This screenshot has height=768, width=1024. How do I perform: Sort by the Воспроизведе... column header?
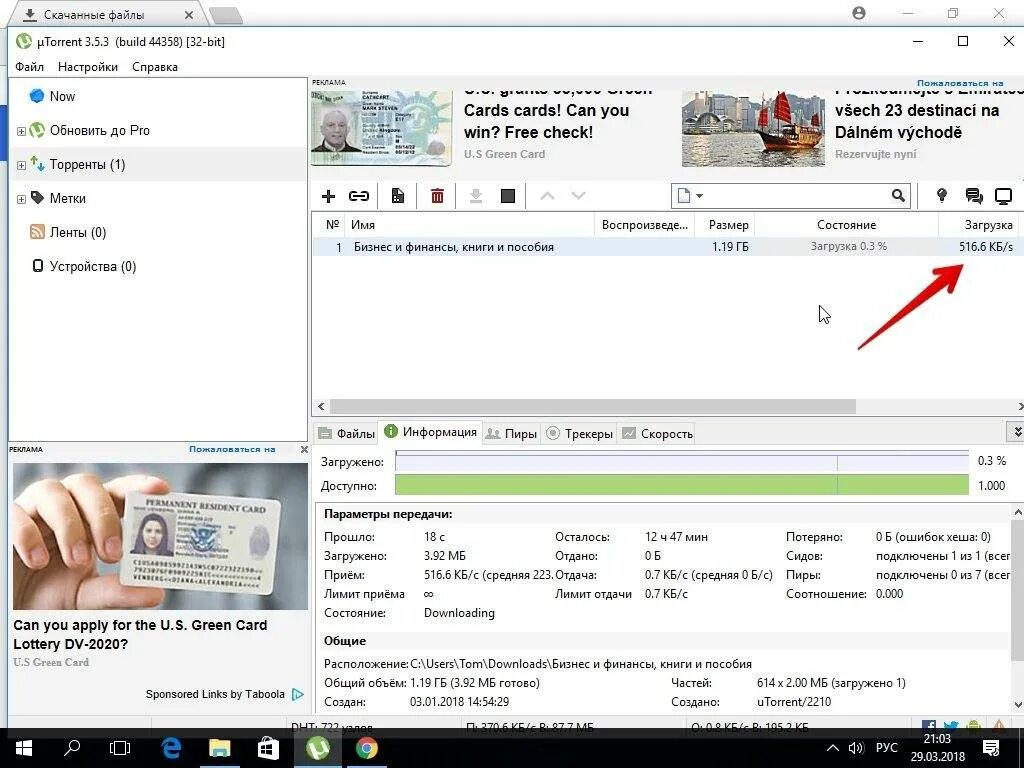[644, 225]
